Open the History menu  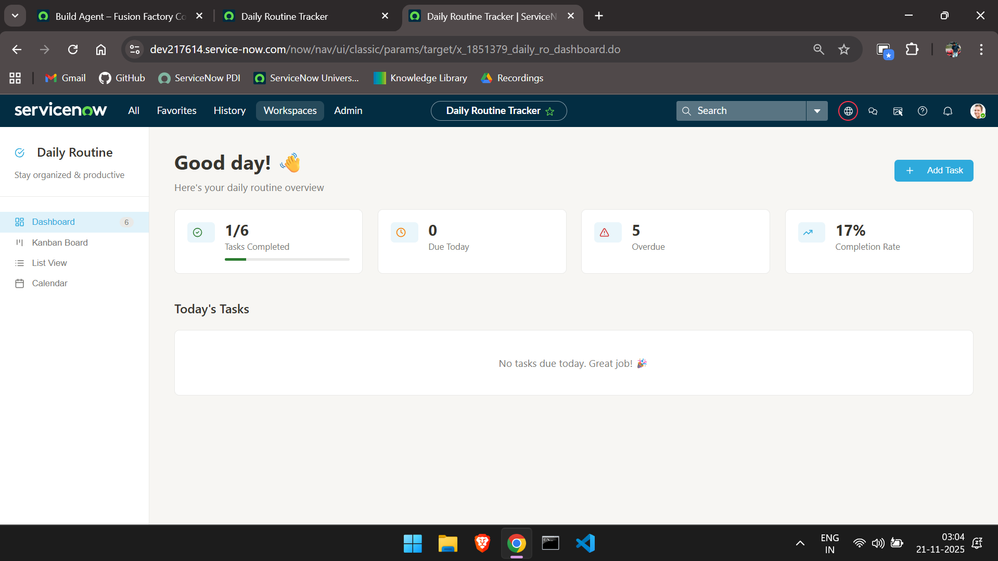click(x=229, y=111)
